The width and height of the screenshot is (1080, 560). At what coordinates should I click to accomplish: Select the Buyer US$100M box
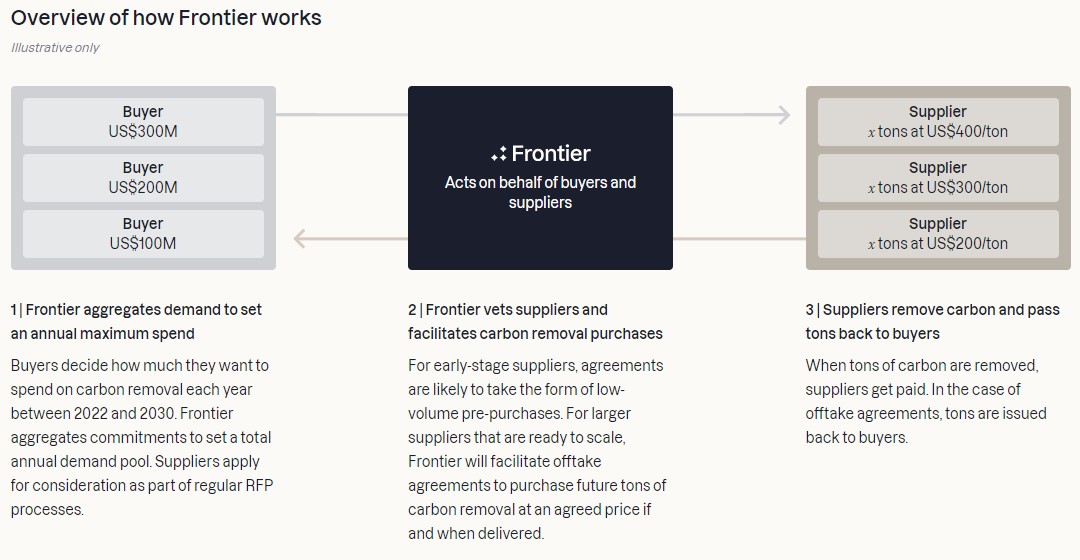(x=143, y=234)
